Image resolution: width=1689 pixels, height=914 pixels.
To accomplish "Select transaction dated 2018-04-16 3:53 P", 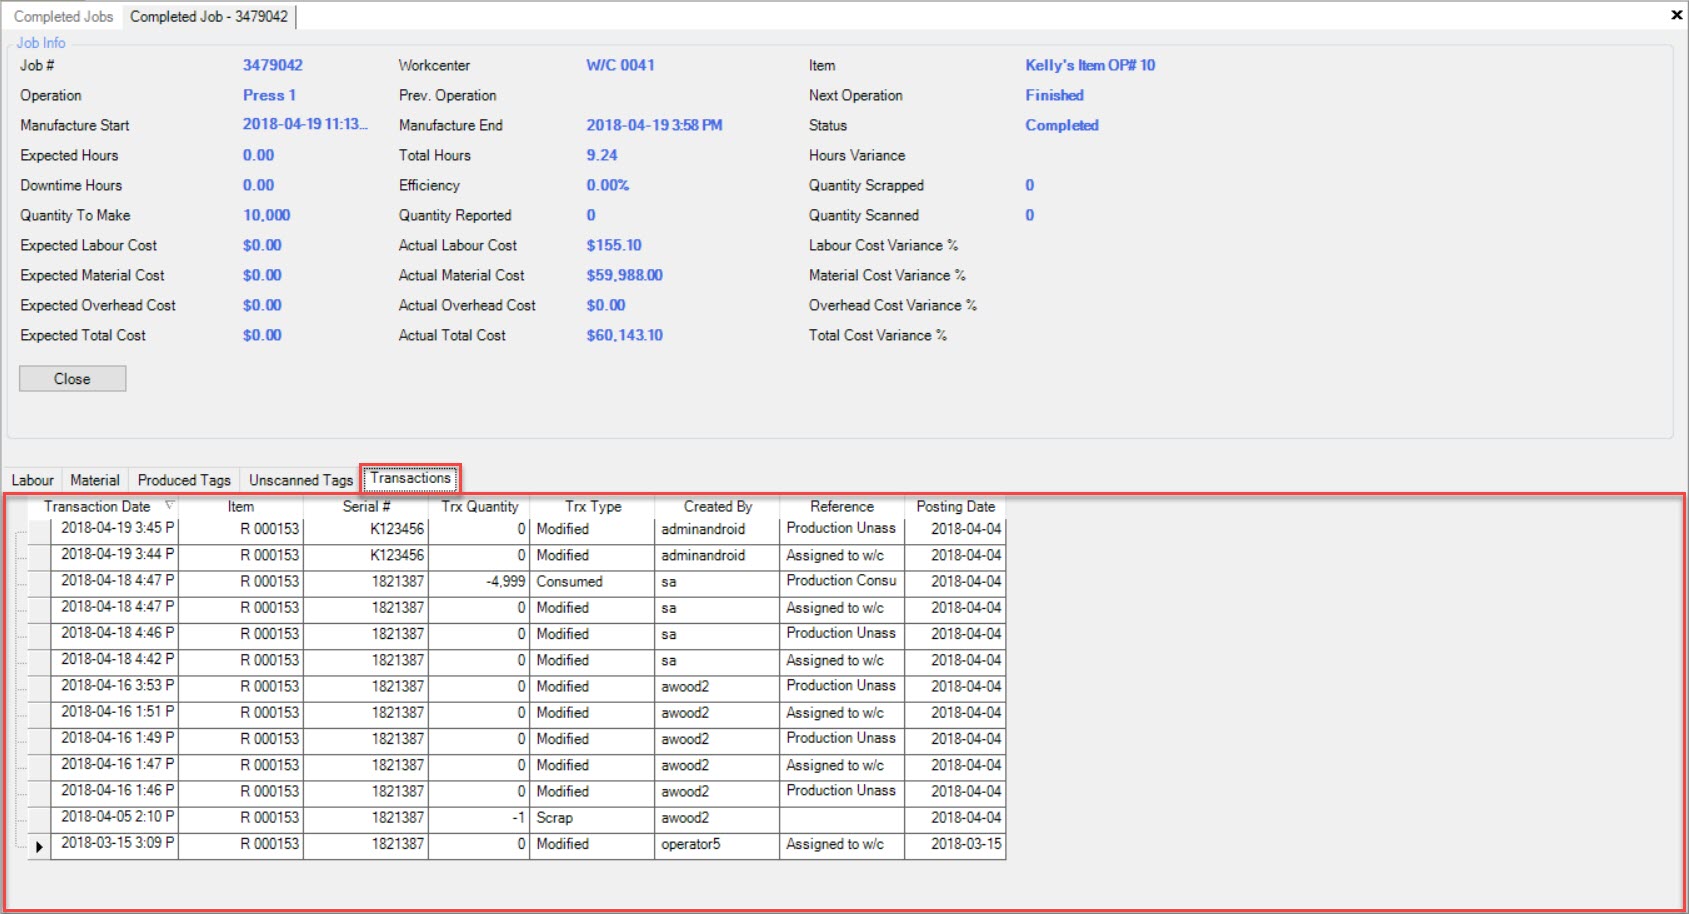I will pyautogui.click(x=115, y=686).
